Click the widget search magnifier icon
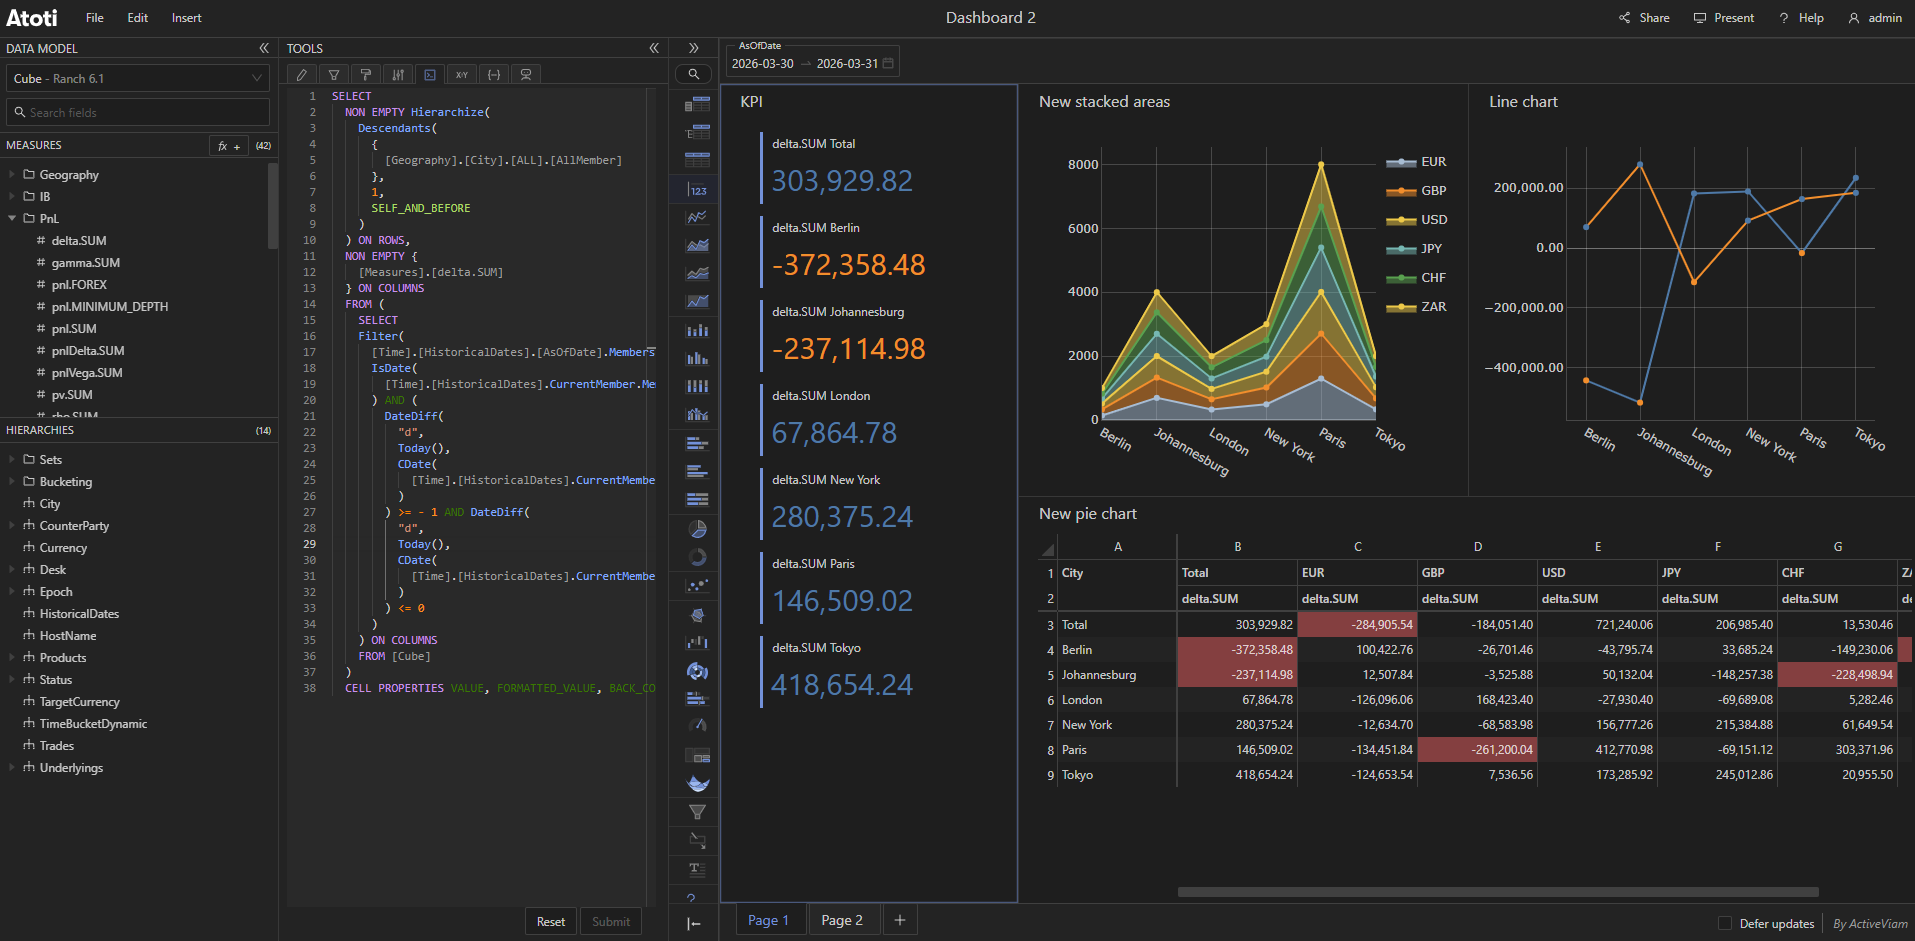The width and height of the screenshot is (1915, 941). 693,74
